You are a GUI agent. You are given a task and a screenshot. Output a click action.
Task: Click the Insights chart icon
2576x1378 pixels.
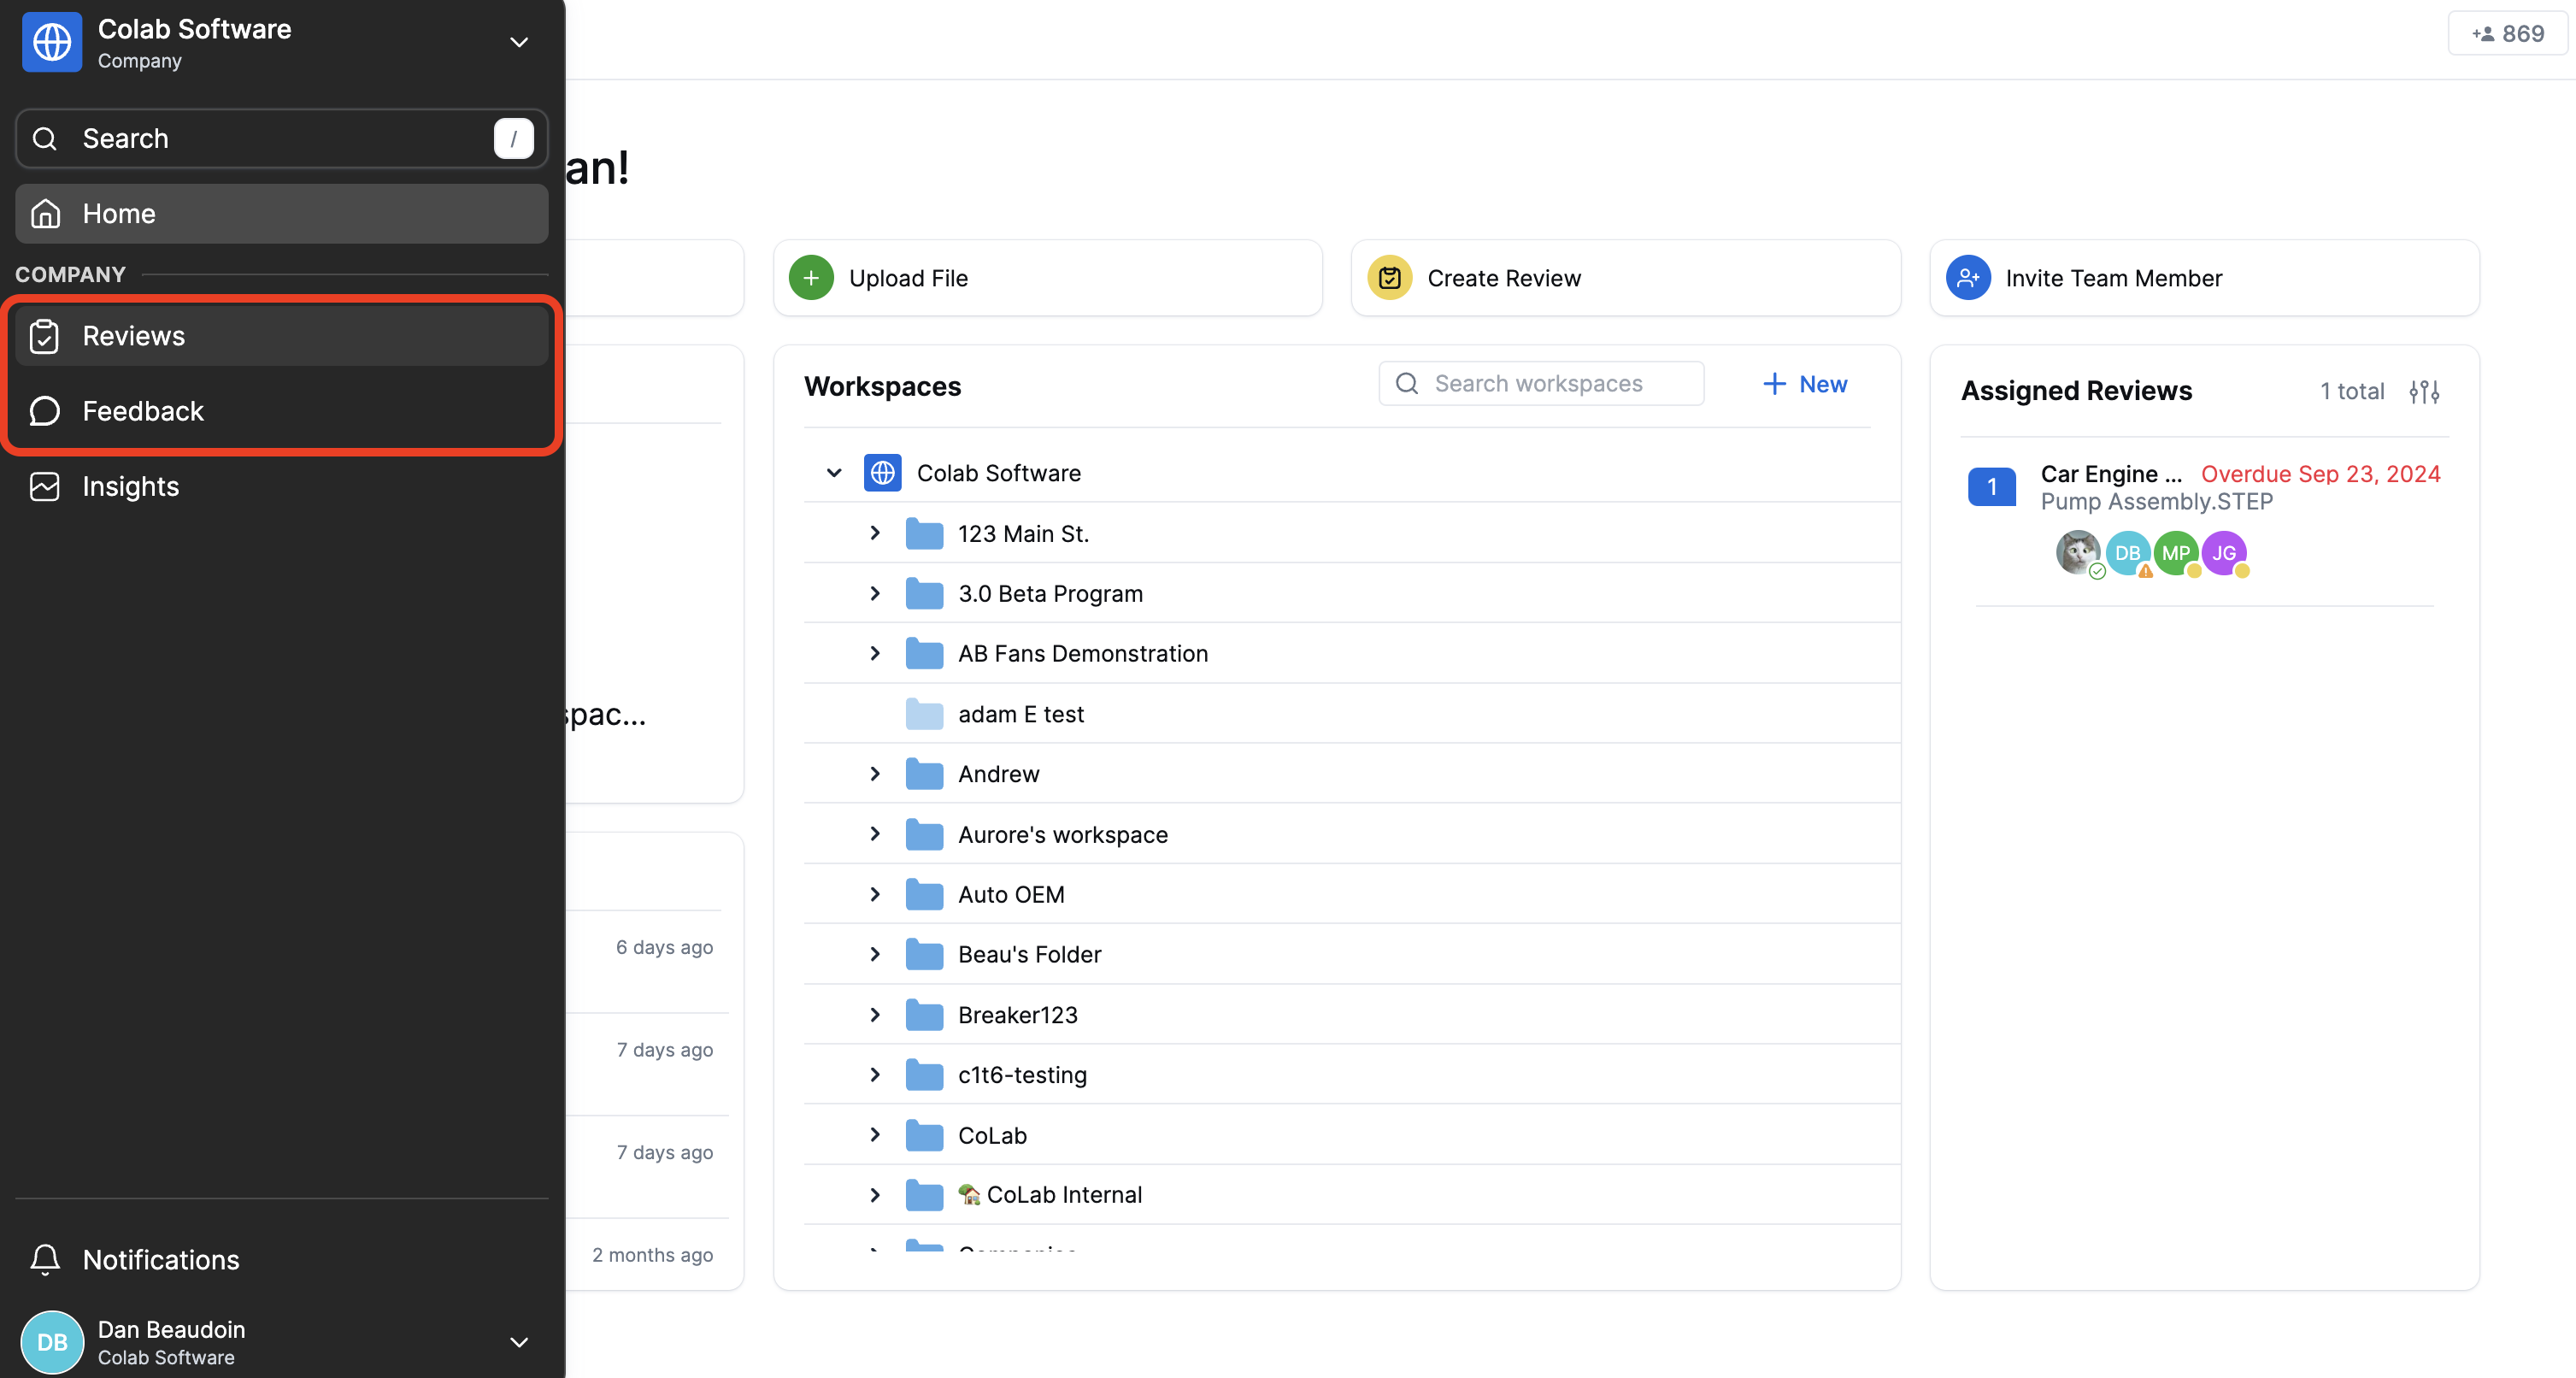click(x=45, y=486)
